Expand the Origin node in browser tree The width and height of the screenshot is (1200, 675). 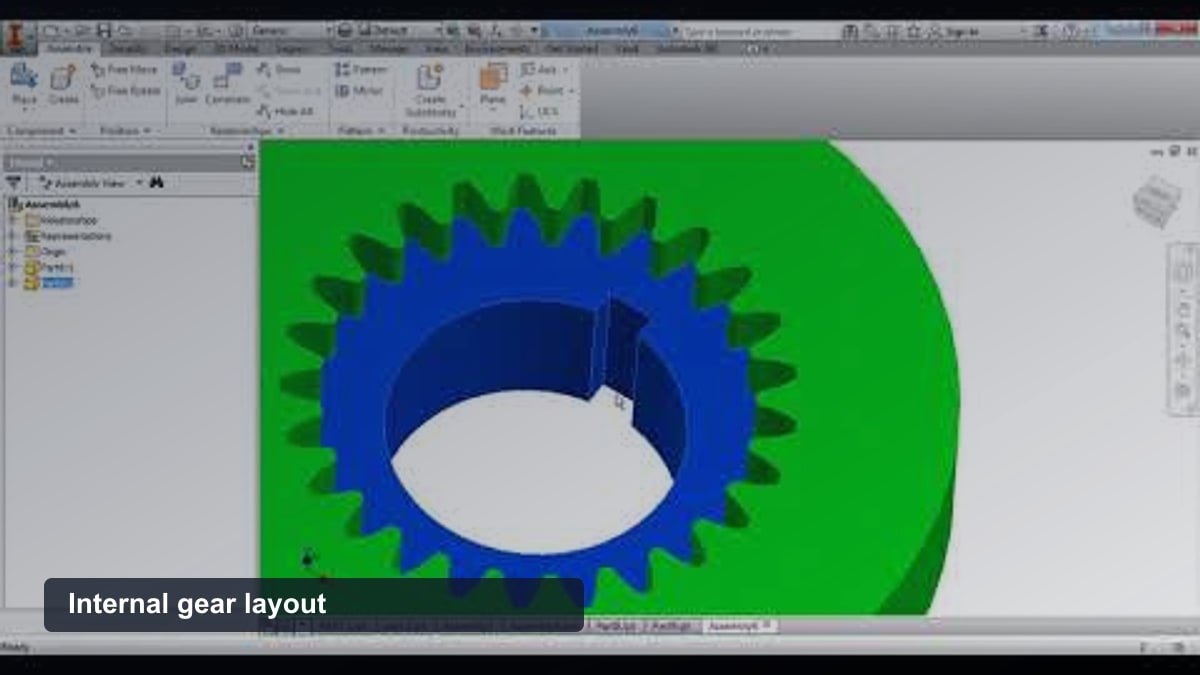point(14,252)
